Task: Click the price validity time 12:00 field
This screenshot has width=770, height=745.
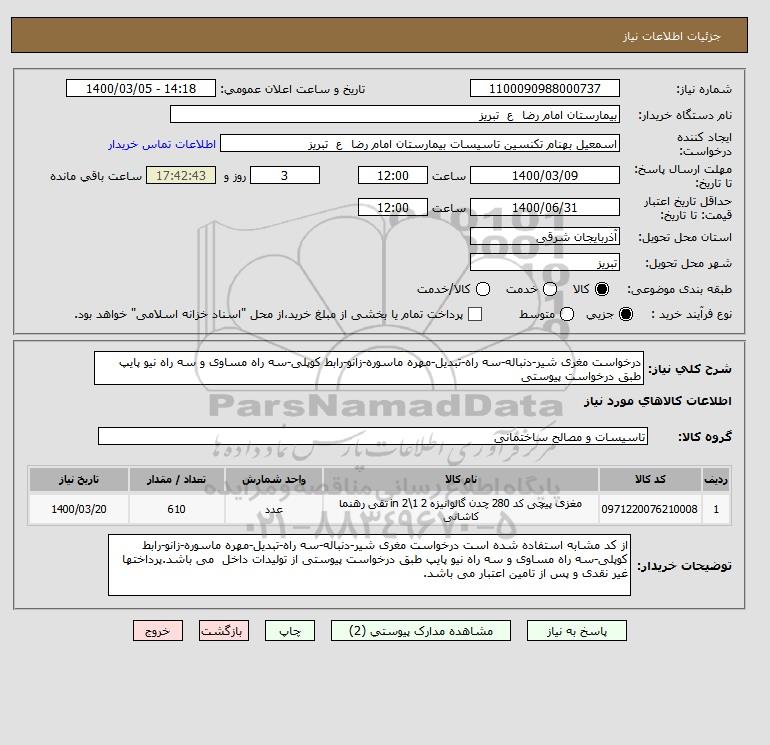Action: pos(393,207)
